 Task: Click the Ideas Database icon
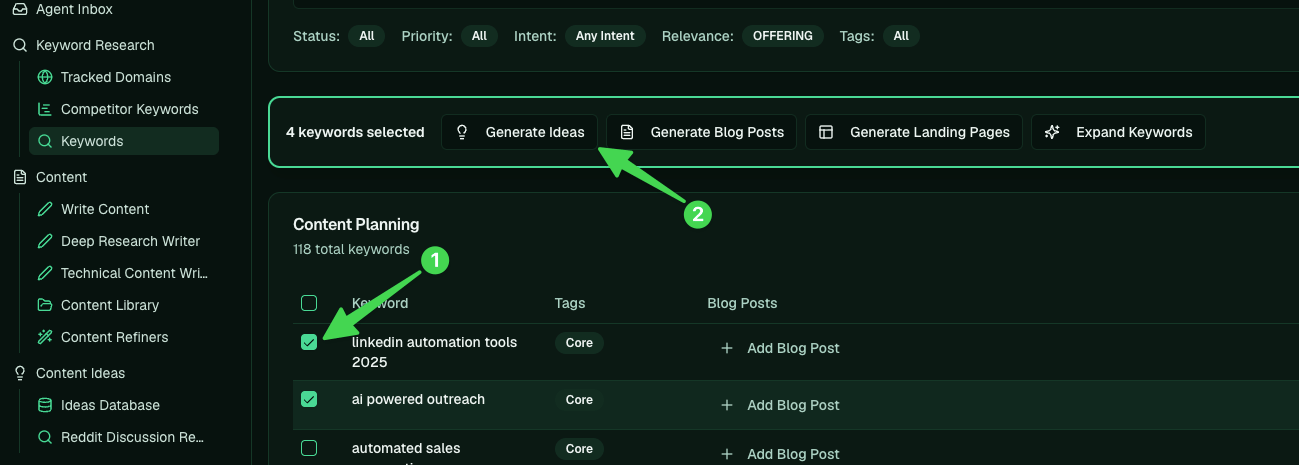(44, 405)
